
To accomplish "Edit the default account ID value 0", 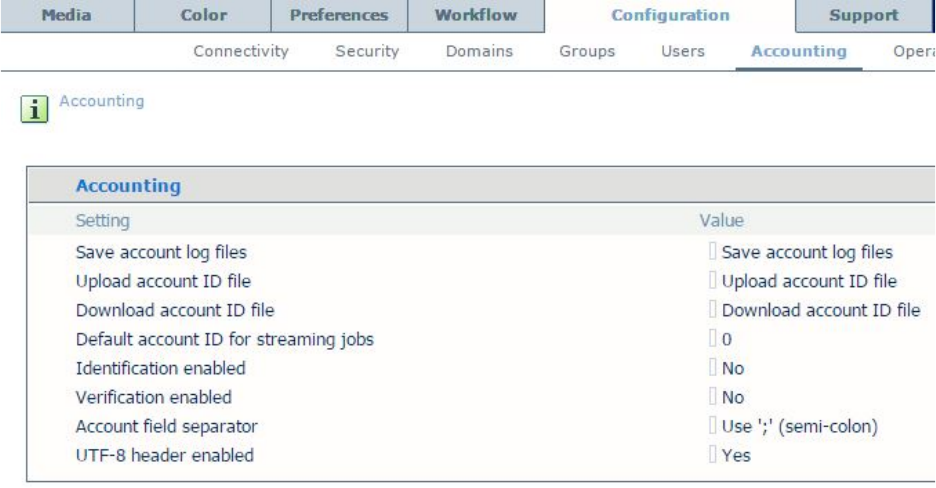I will 726,340.
